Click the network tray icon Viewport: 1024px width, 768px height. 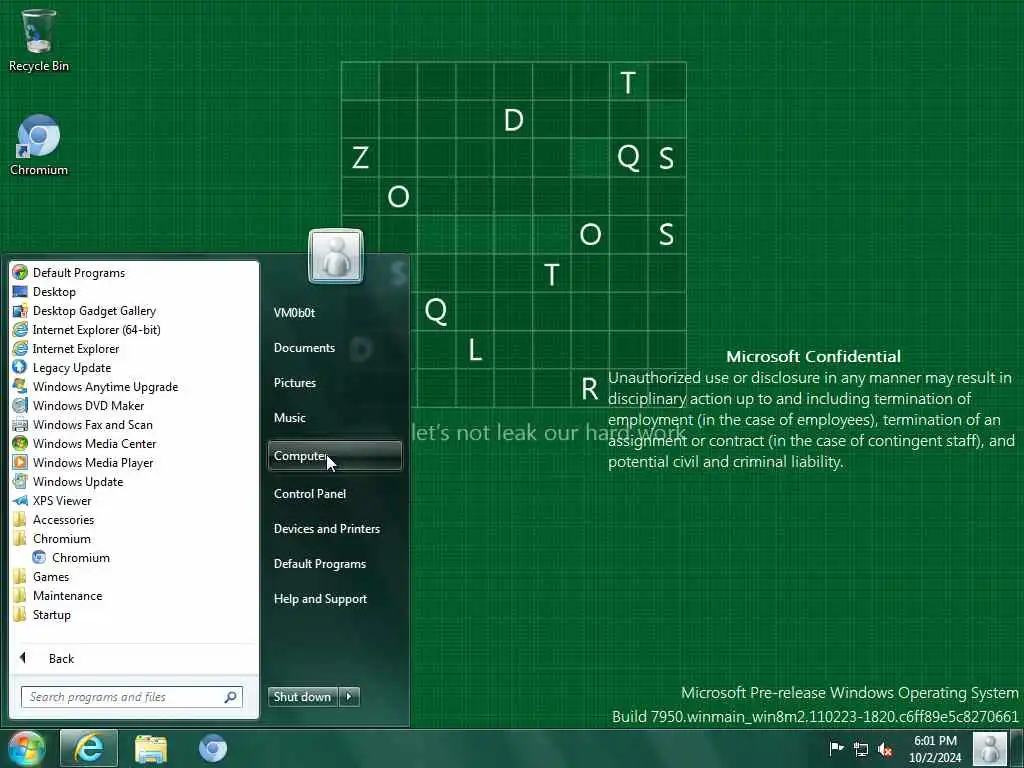click(861, 748)
